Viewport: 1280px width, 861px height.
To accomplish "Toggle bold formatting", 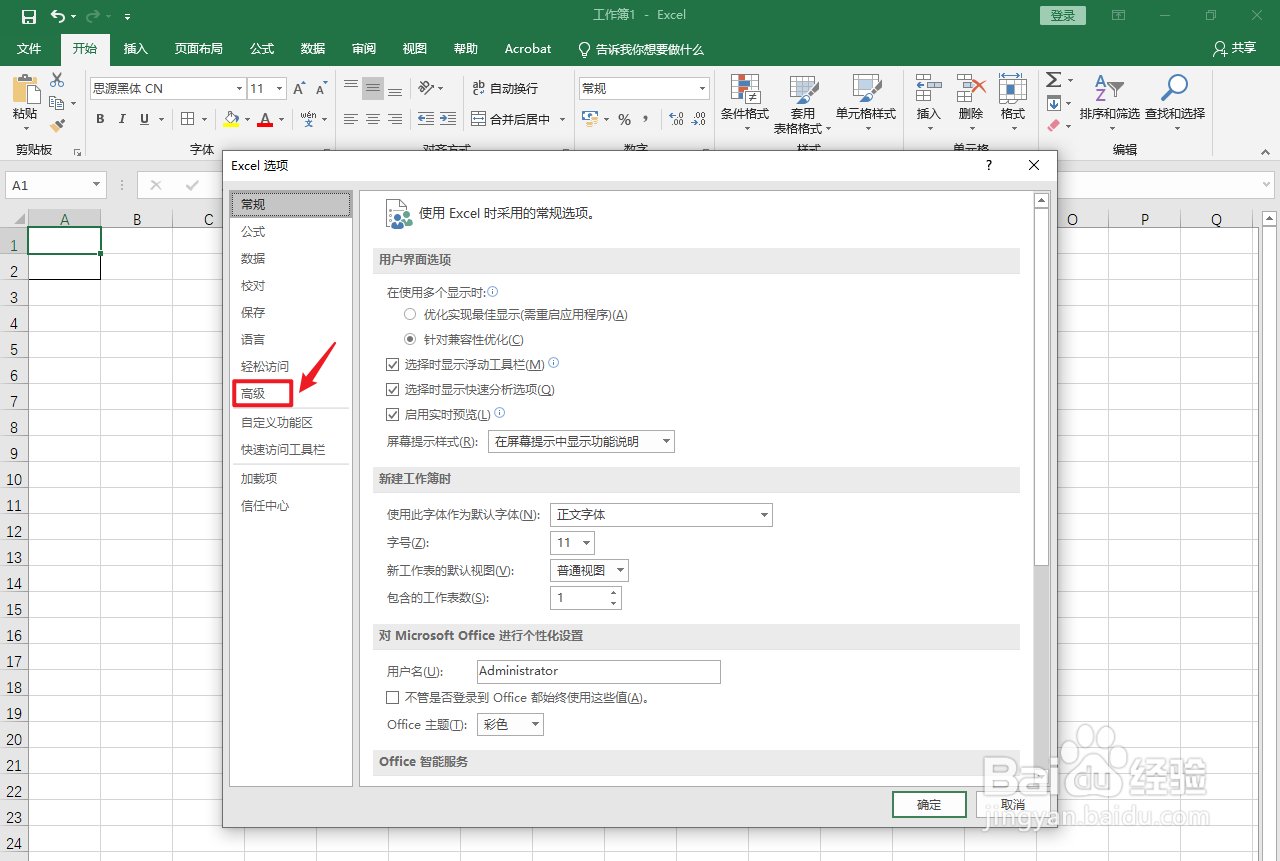I will click(99, 118).
